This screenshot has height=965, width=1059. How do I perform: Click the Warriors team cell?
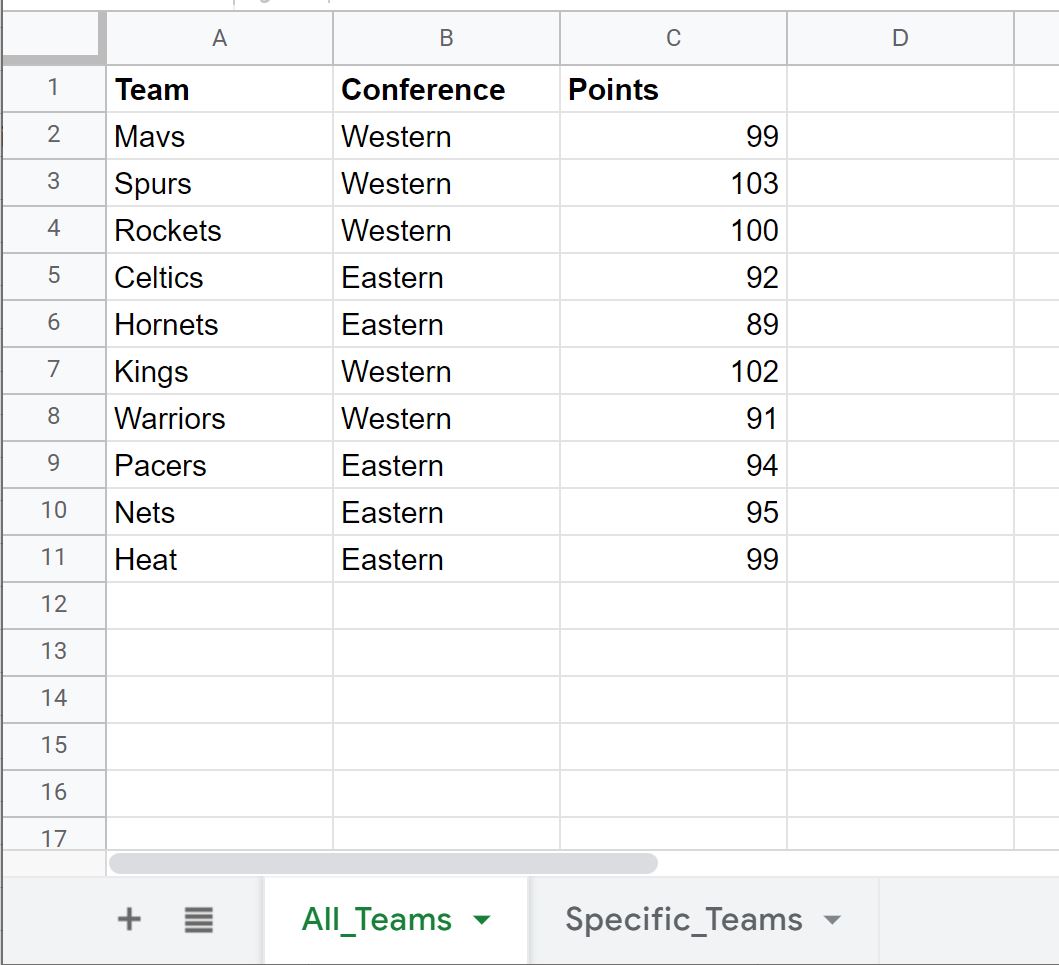(219, 418)
